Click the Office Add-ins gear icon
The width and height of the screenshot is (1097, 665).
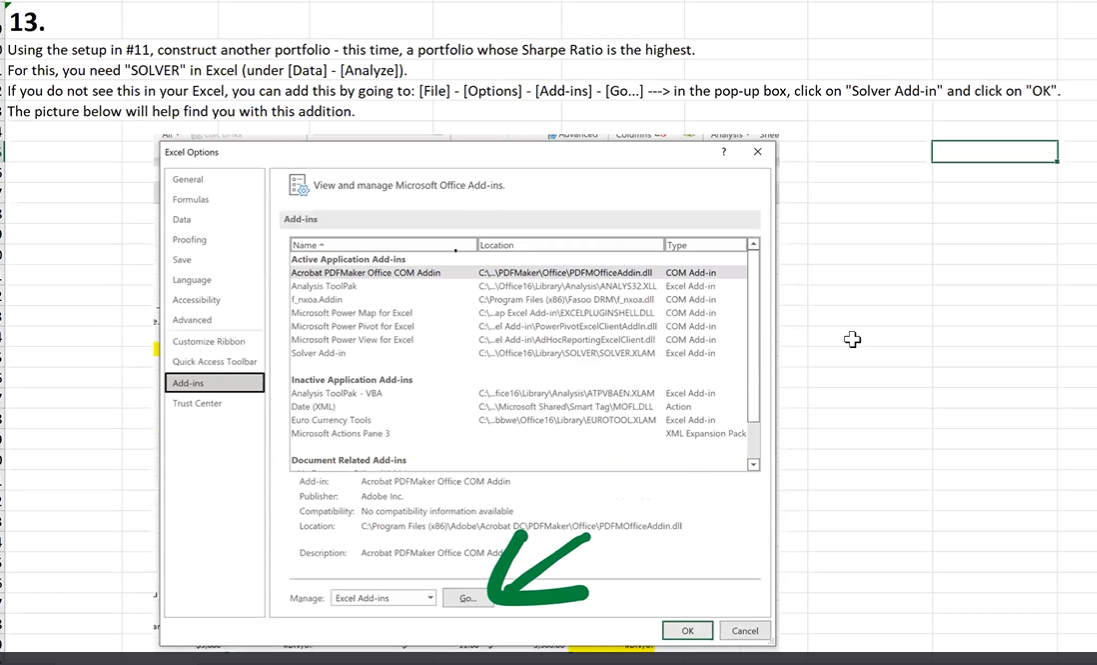296,185
